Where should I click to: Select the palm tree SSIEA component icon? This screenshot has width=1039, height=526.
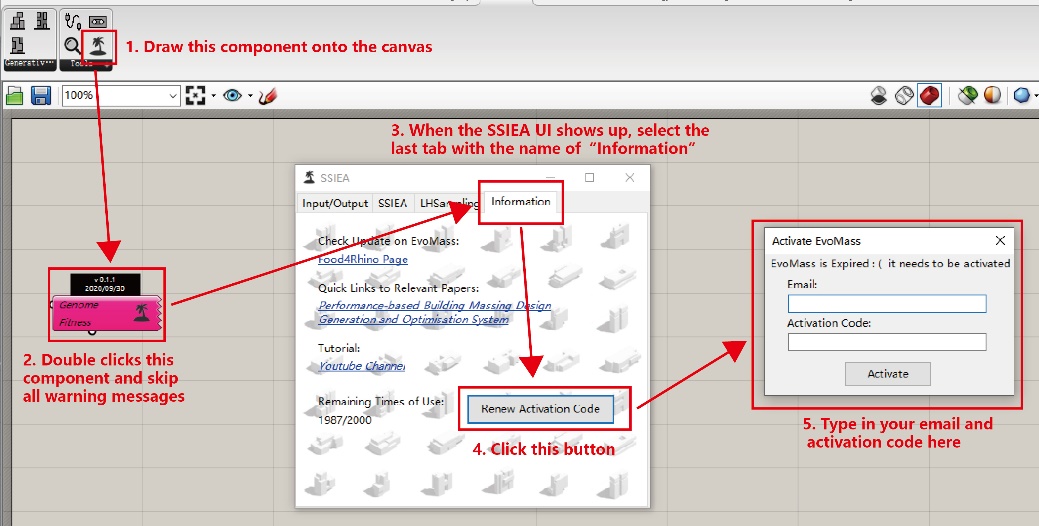(99, 46)
